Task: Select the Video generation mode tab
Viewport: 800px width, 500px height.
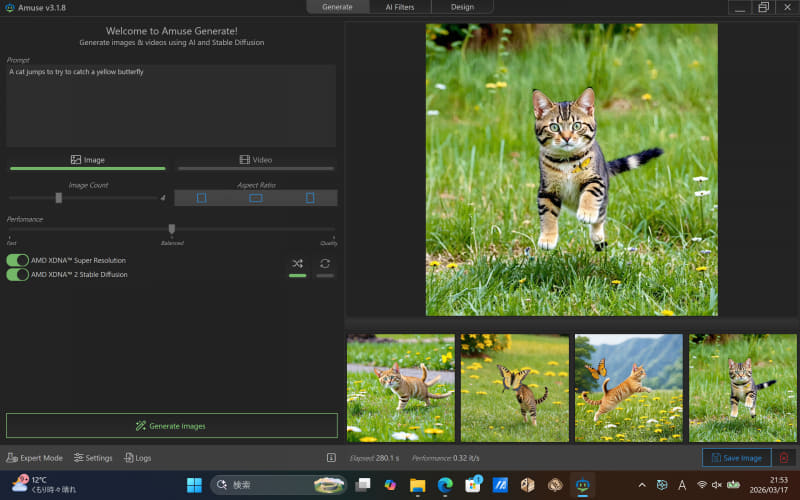Action: pyautogui.click(x=256, y=161)
